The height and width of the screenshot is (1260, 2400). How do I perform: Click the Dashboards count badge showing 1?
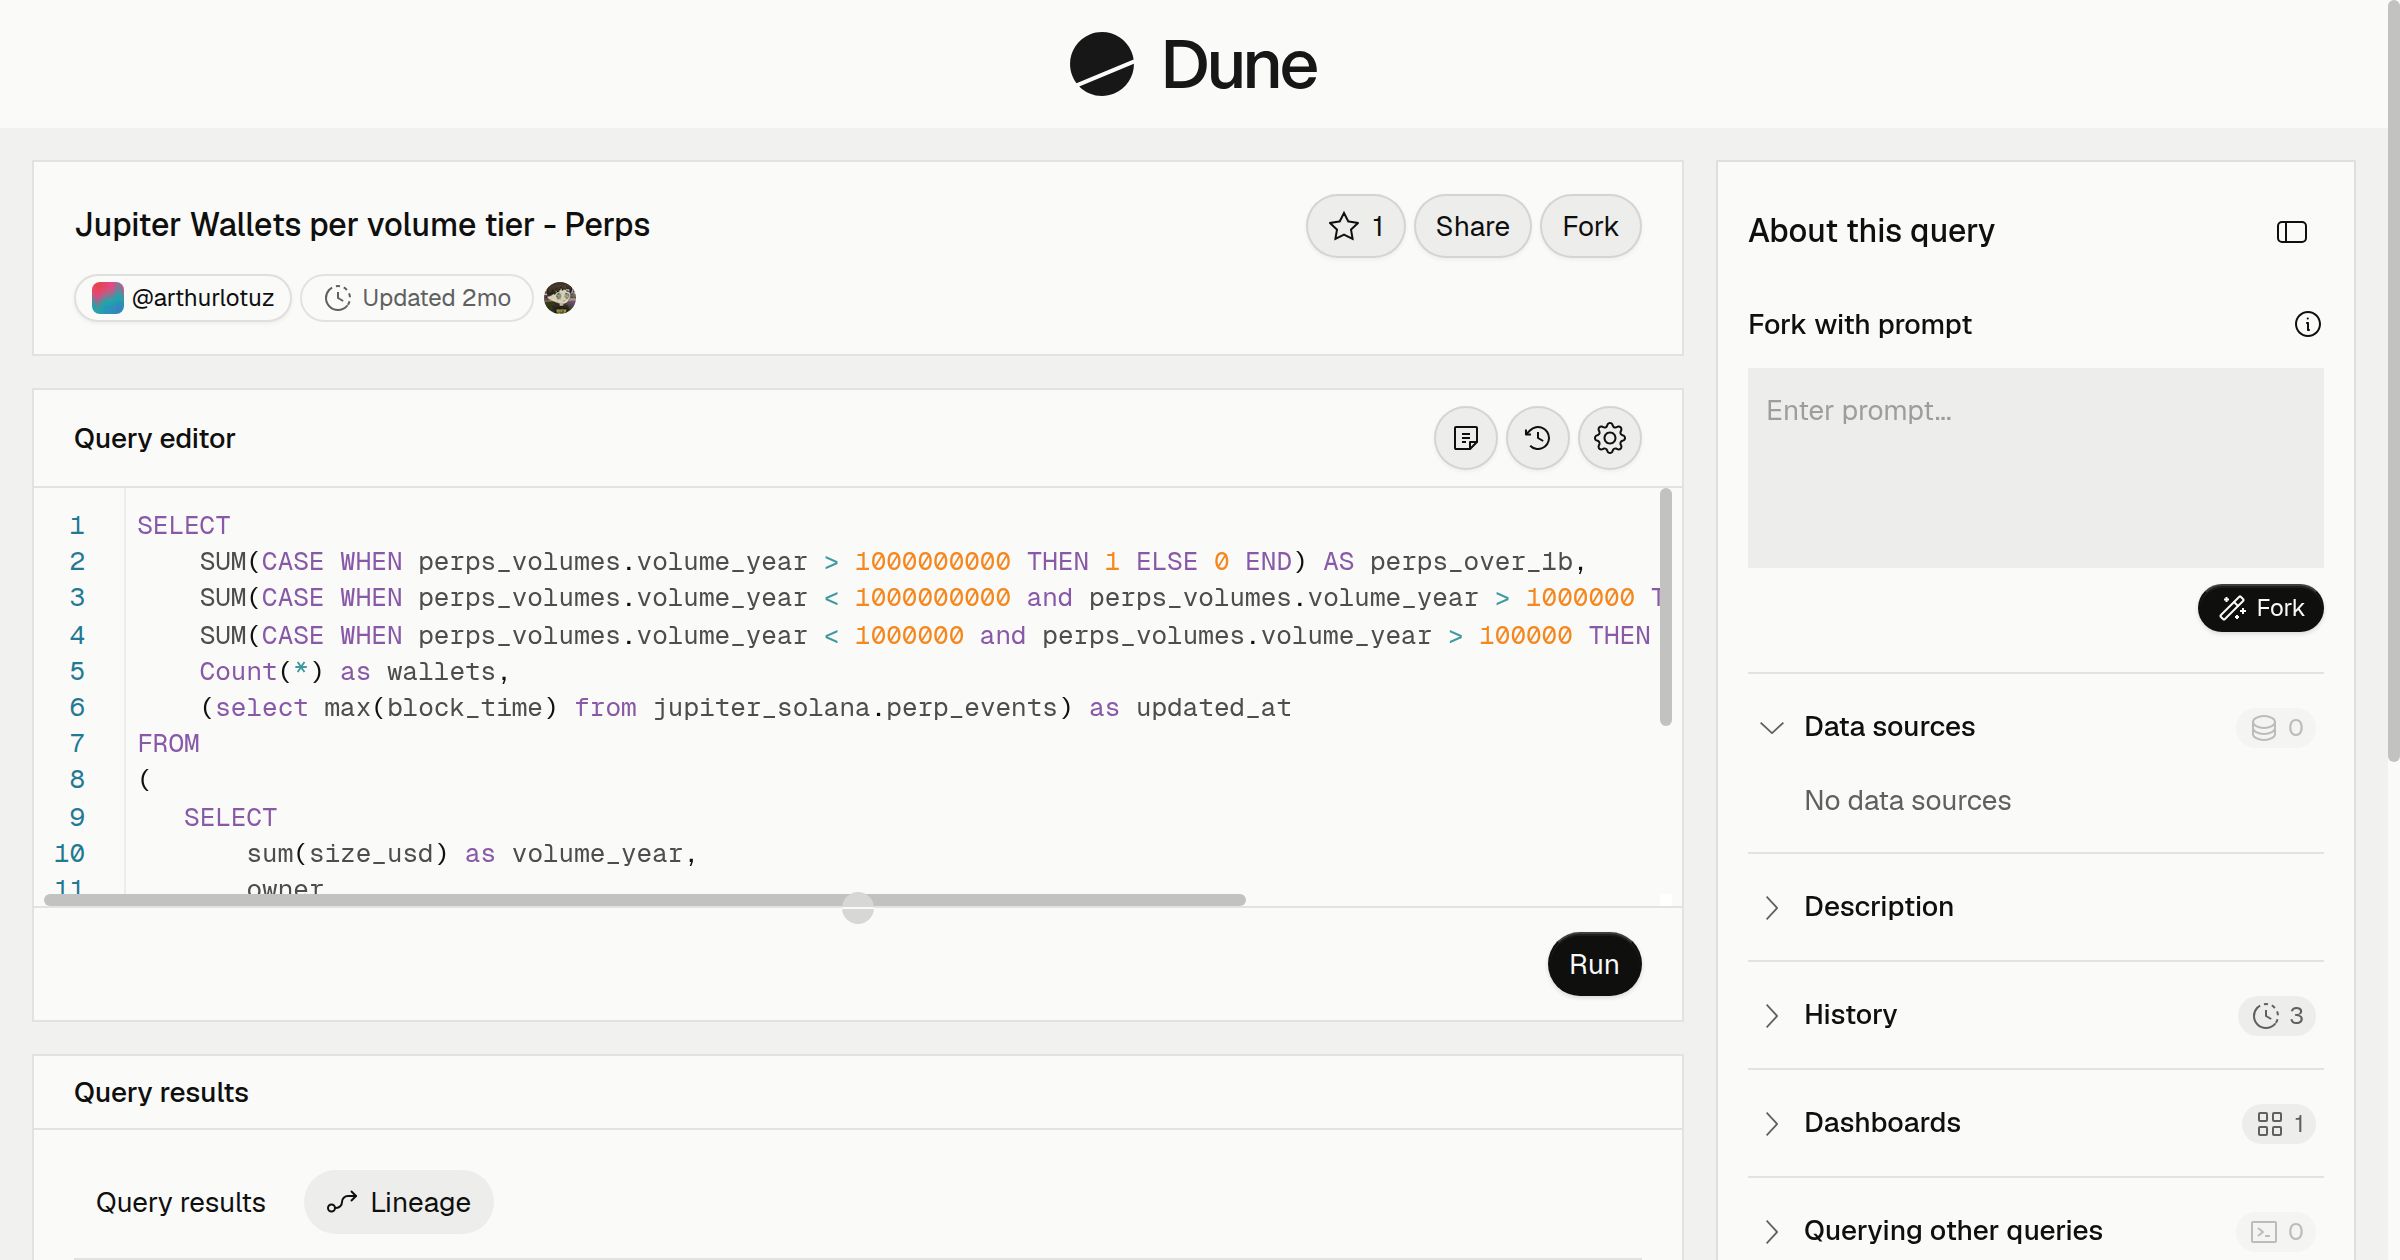[x=2279, y=1123]
